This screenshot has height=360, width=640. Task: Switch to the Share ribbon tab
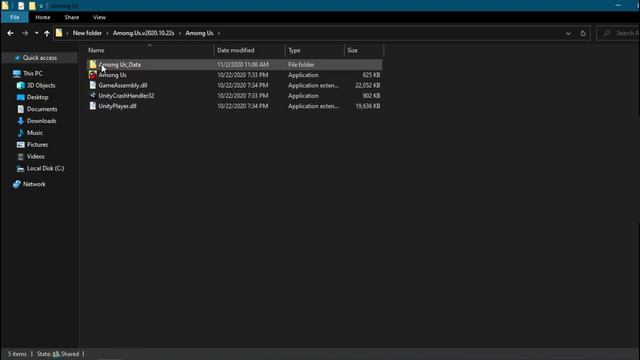[x=71, y=17]
